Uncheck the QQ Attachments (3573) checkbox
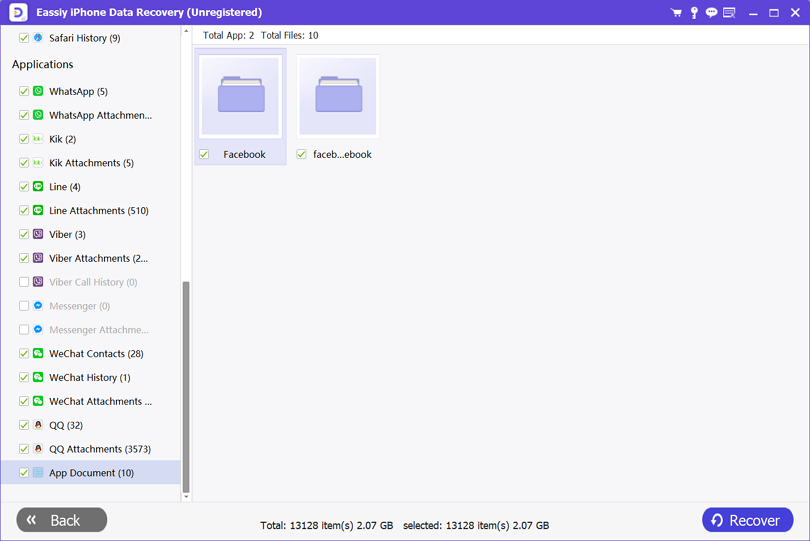This screenshot has height=541, width=810. pyautogui.click(x=24, y=449)
